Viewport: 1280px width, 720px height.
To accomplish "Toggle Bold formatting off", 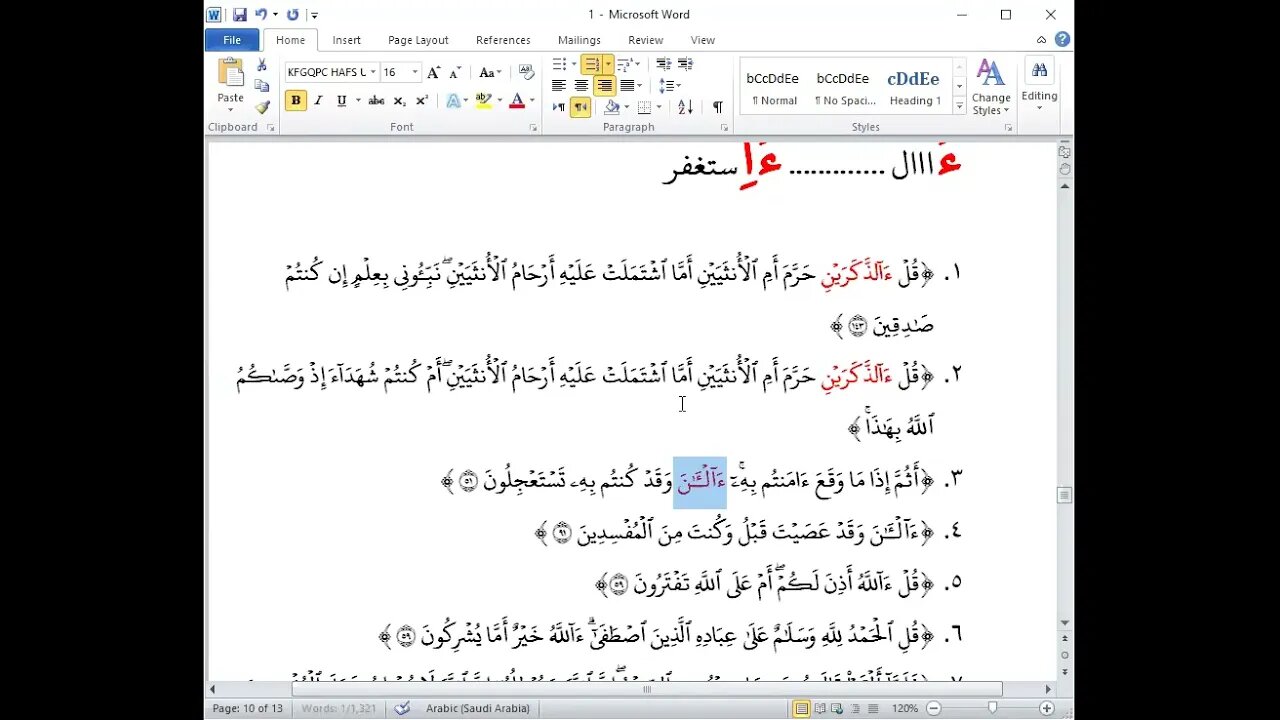I will [x=295, y=100].
